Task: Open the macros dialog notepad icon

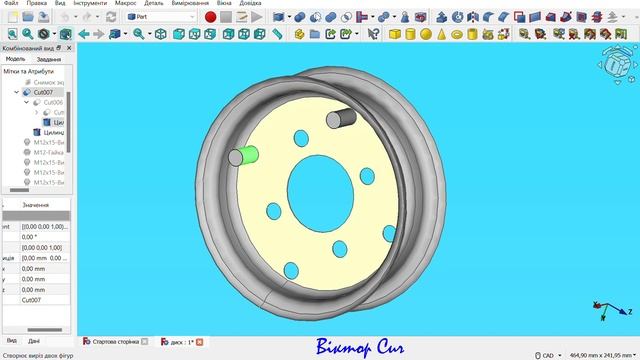Action: click(242, 17)
